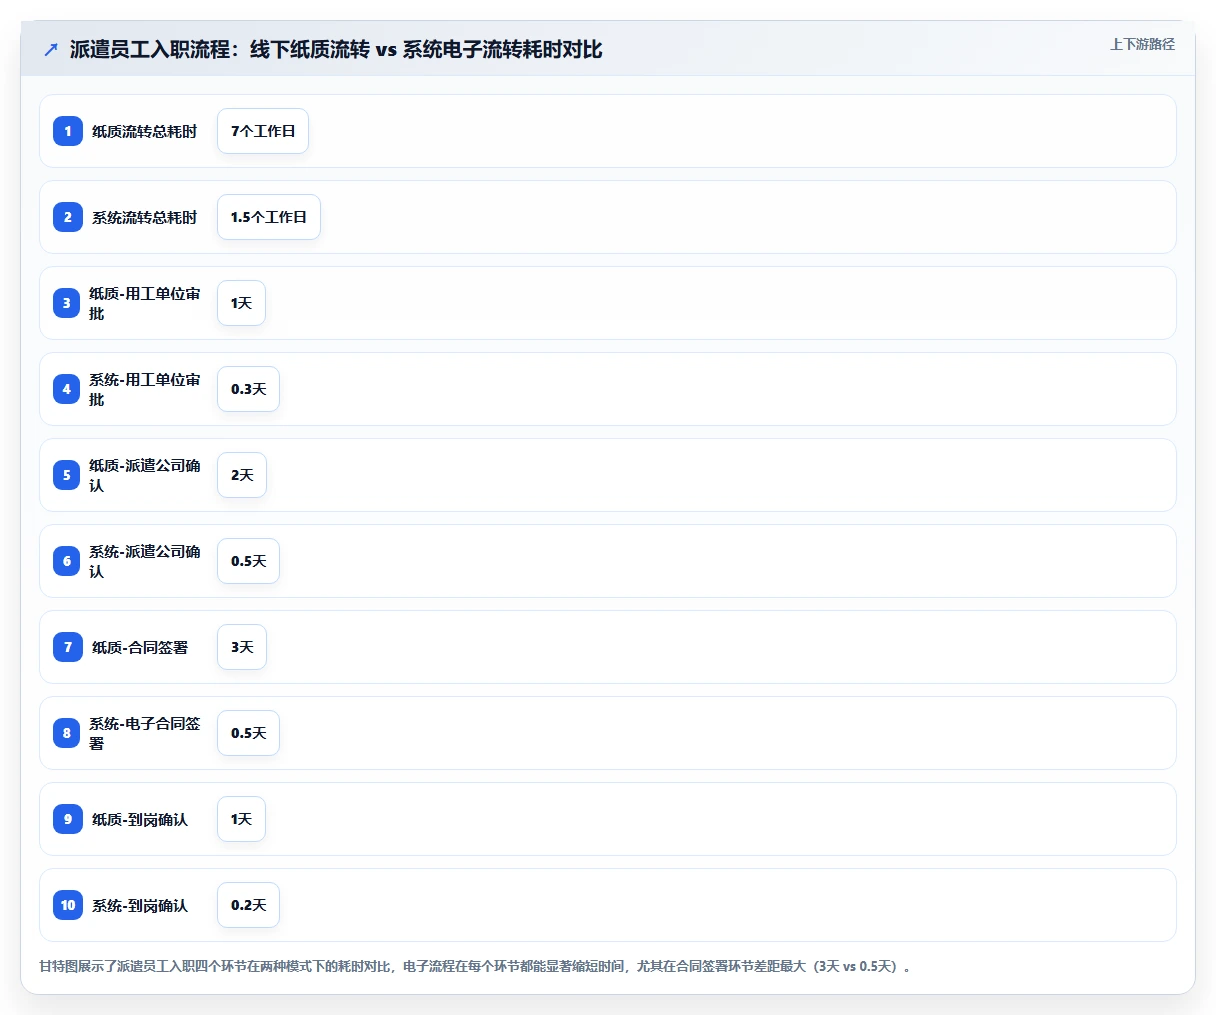Click the 纸质-合同签署 label
The width and height of the screenshot is (1216, 1015).
click(140, 647)
